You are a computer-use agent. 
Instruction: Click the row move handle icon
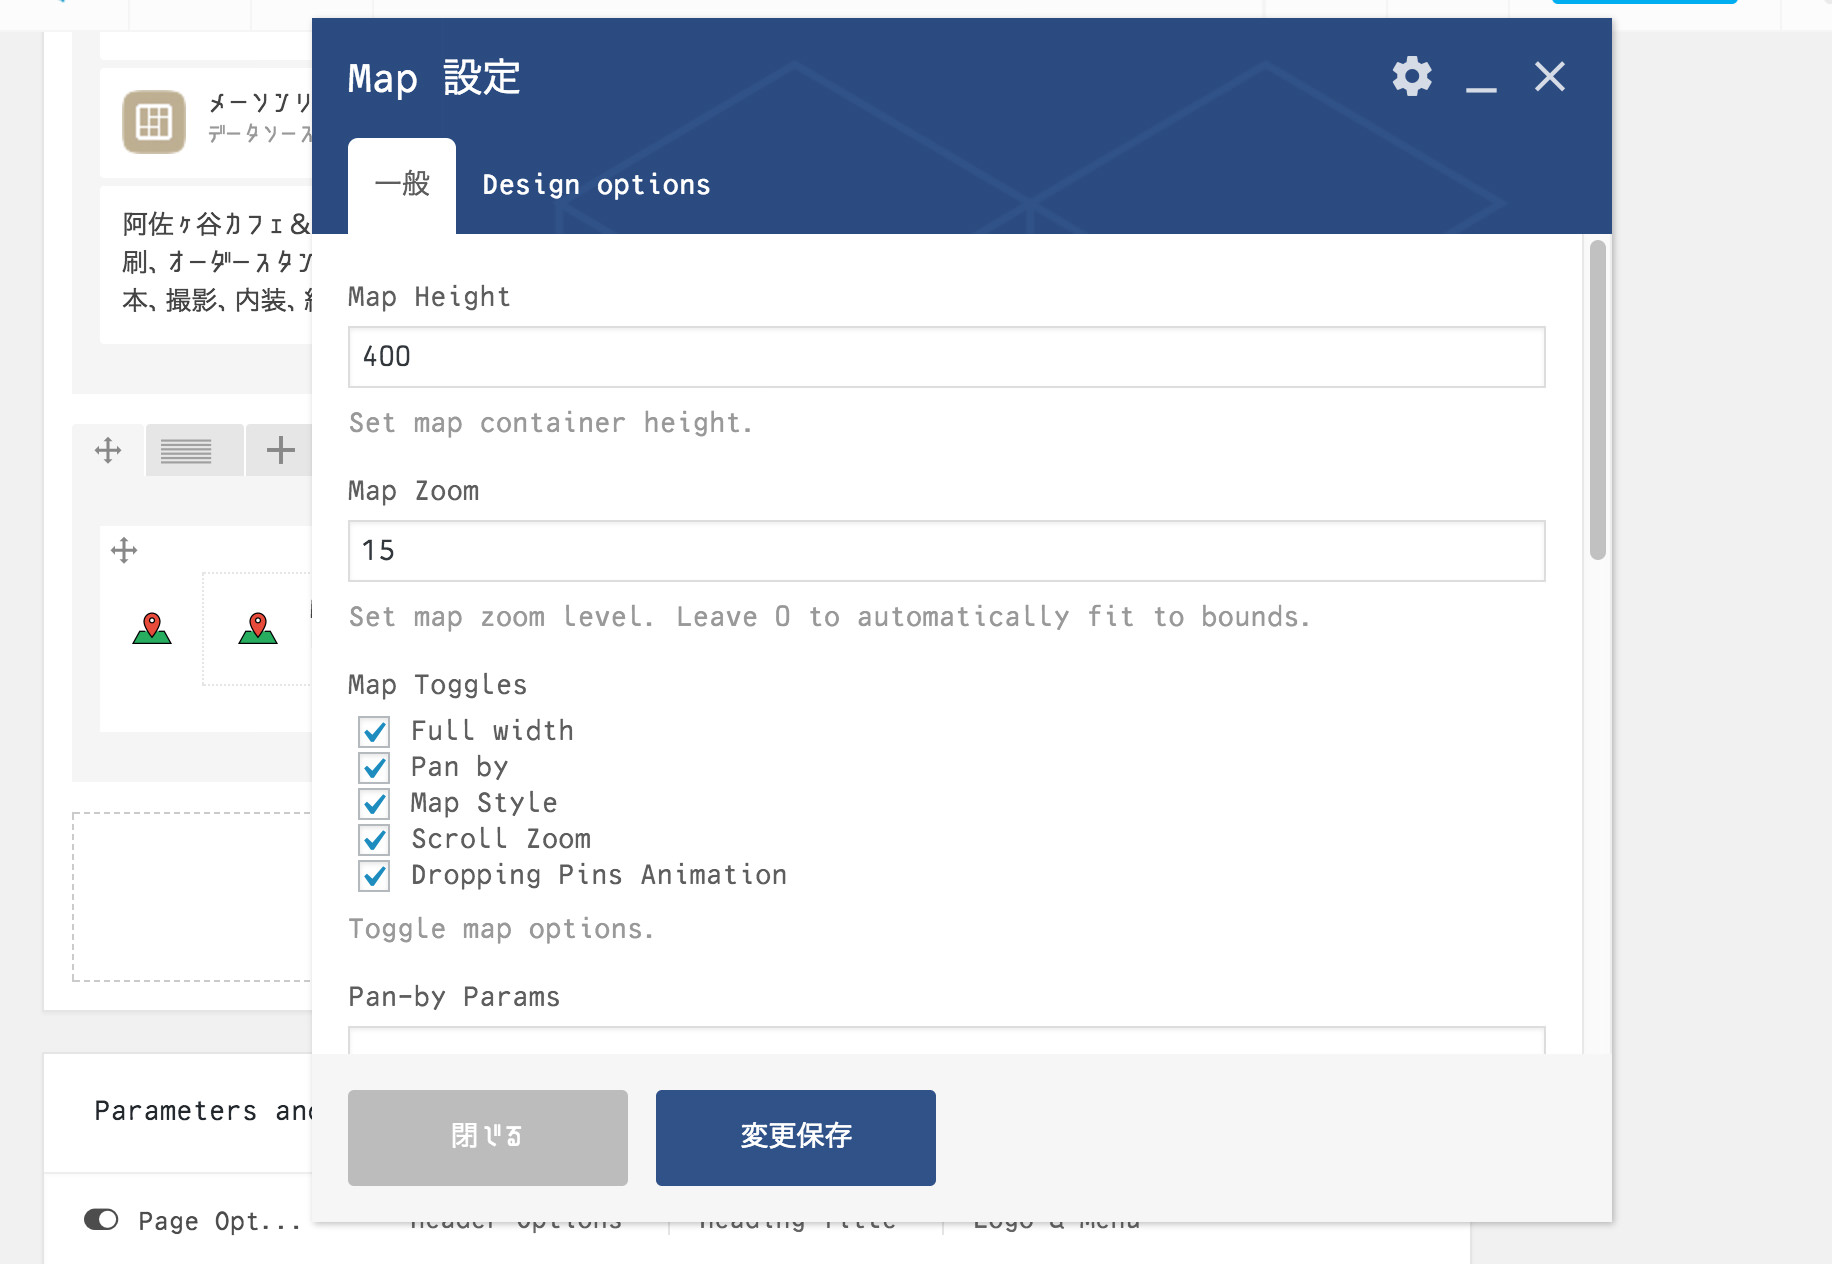click(108, 450)
